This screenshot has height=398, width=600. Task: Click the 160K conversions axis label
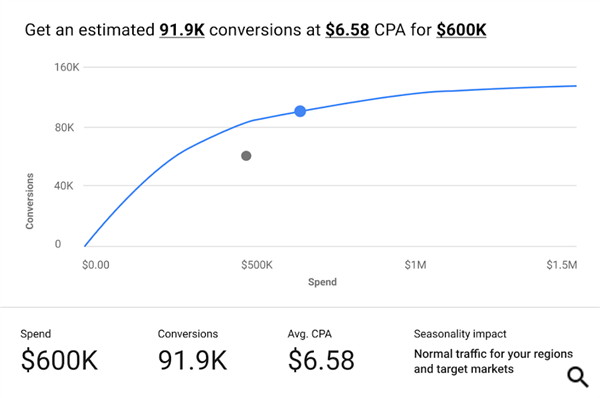point(67,67)
